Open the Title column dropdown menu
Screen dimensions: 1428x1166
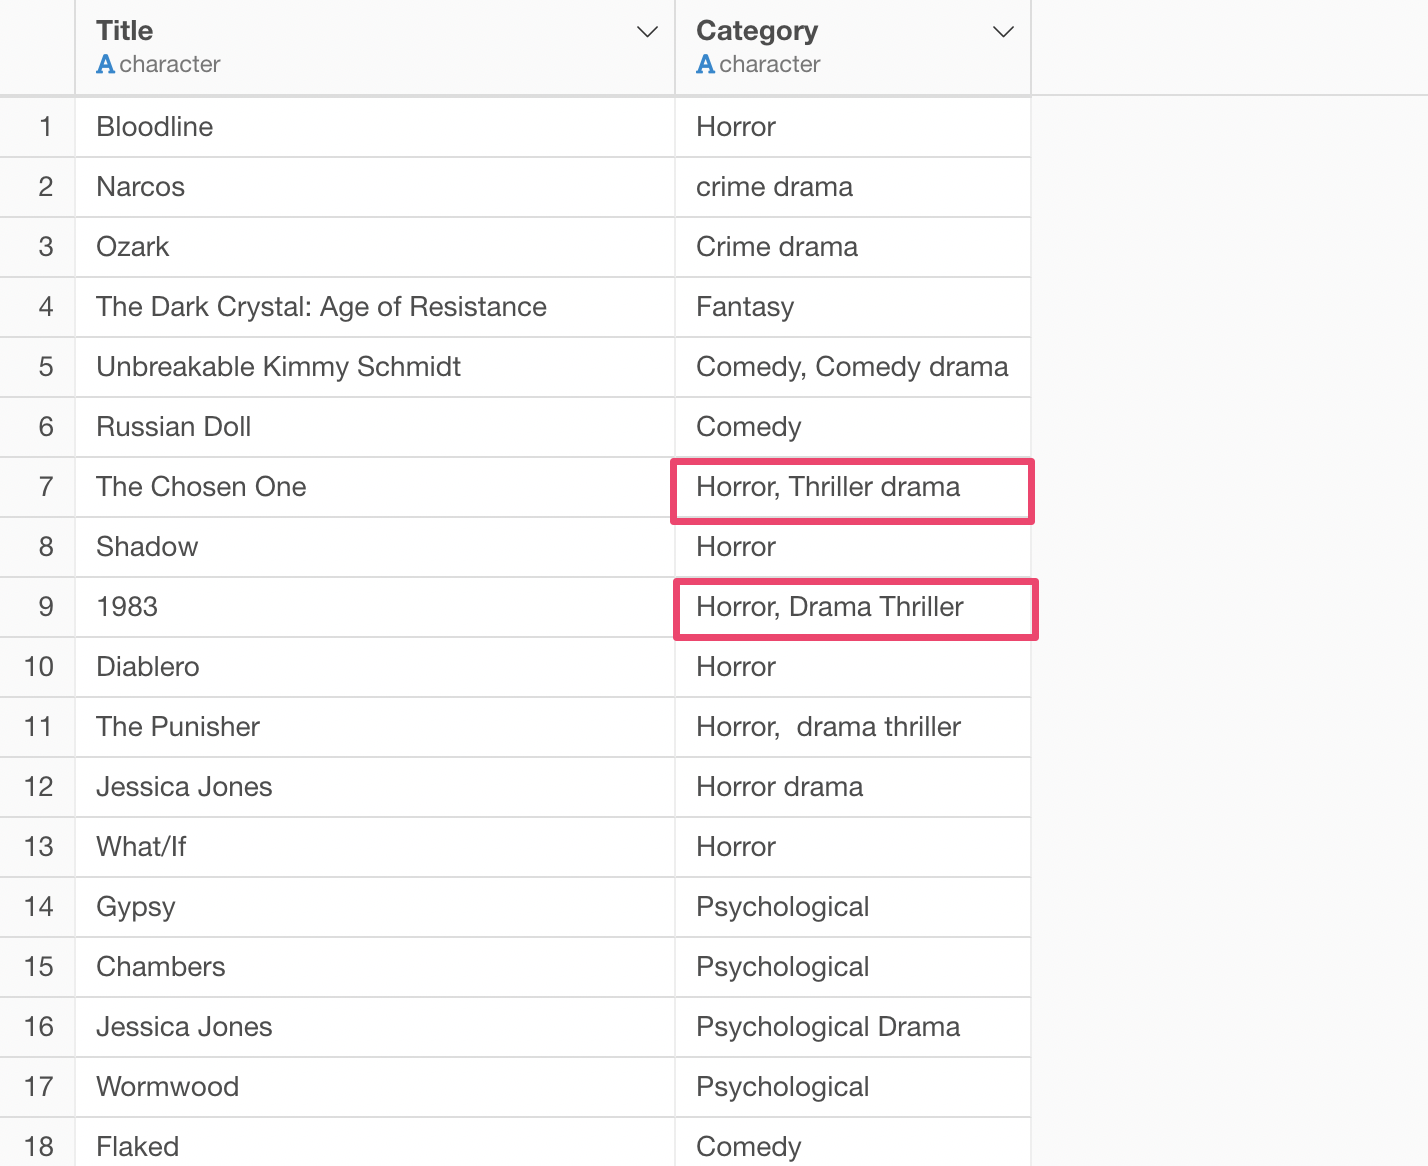tap(648, 32)
